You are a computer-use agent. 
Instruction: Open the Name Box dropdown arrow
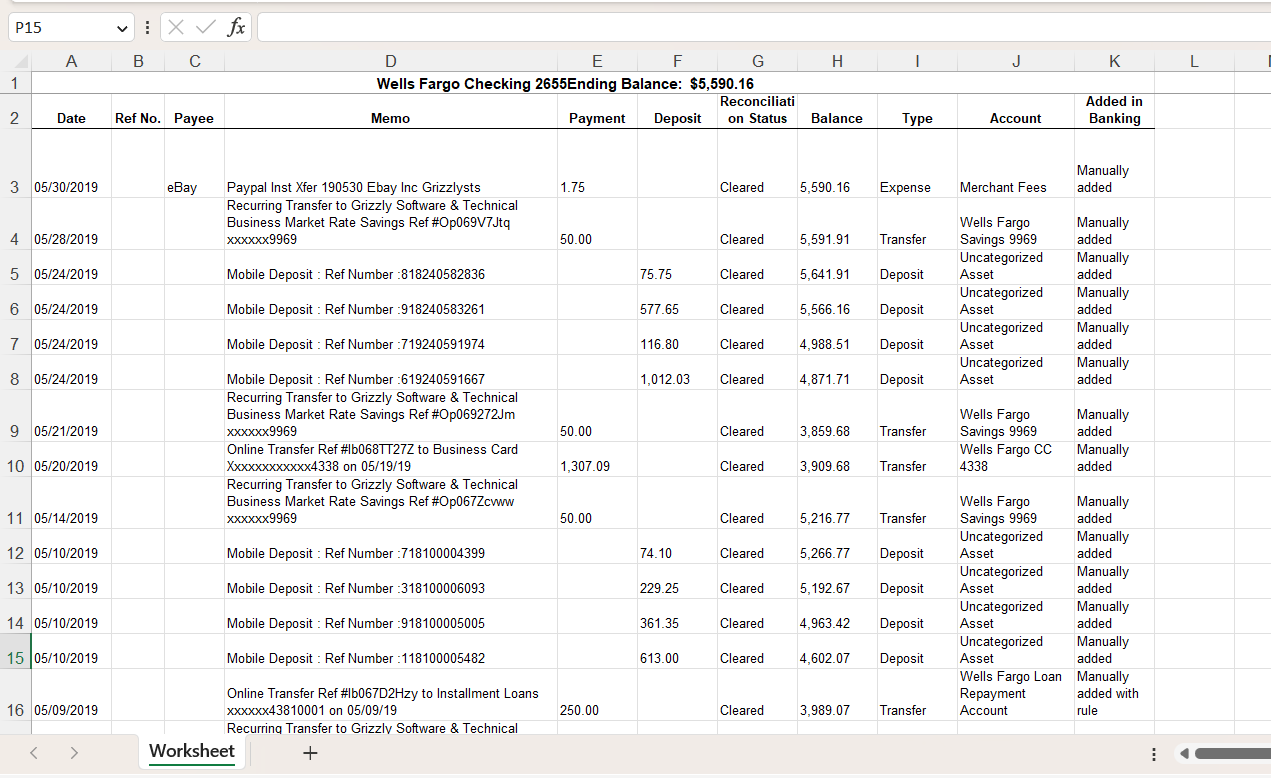coord(122,28)
